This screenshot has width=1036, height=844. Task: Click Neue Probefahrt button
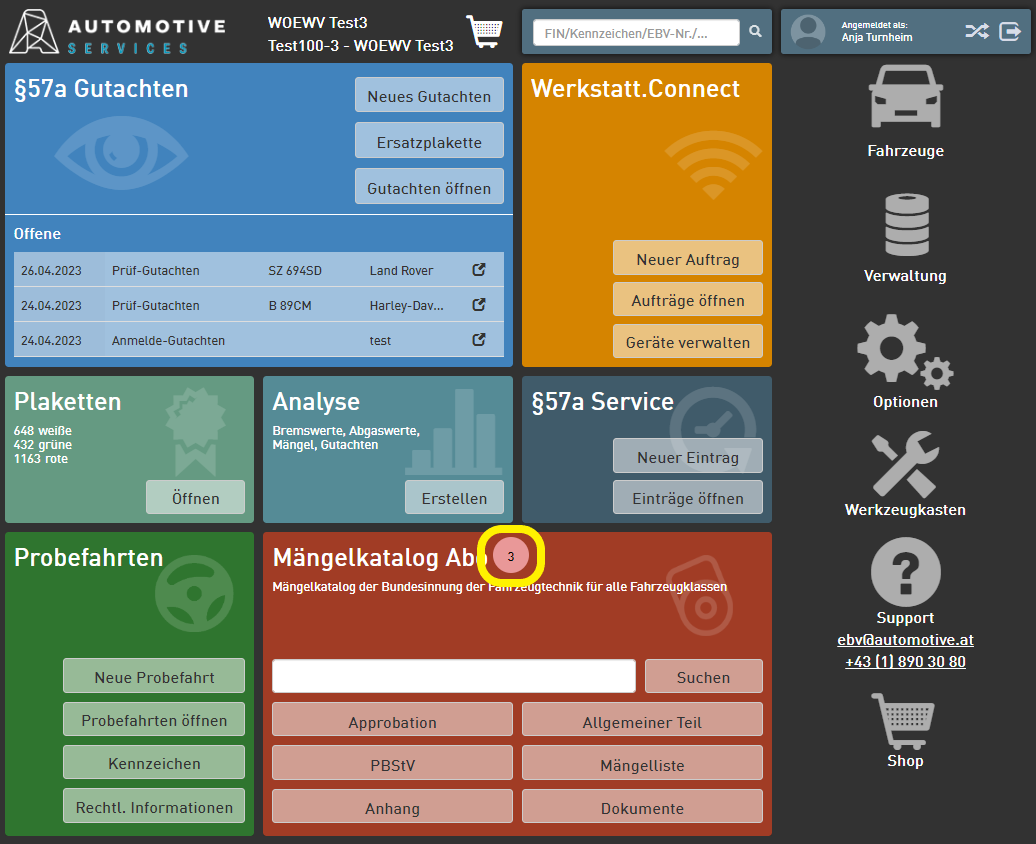[154, 677]
